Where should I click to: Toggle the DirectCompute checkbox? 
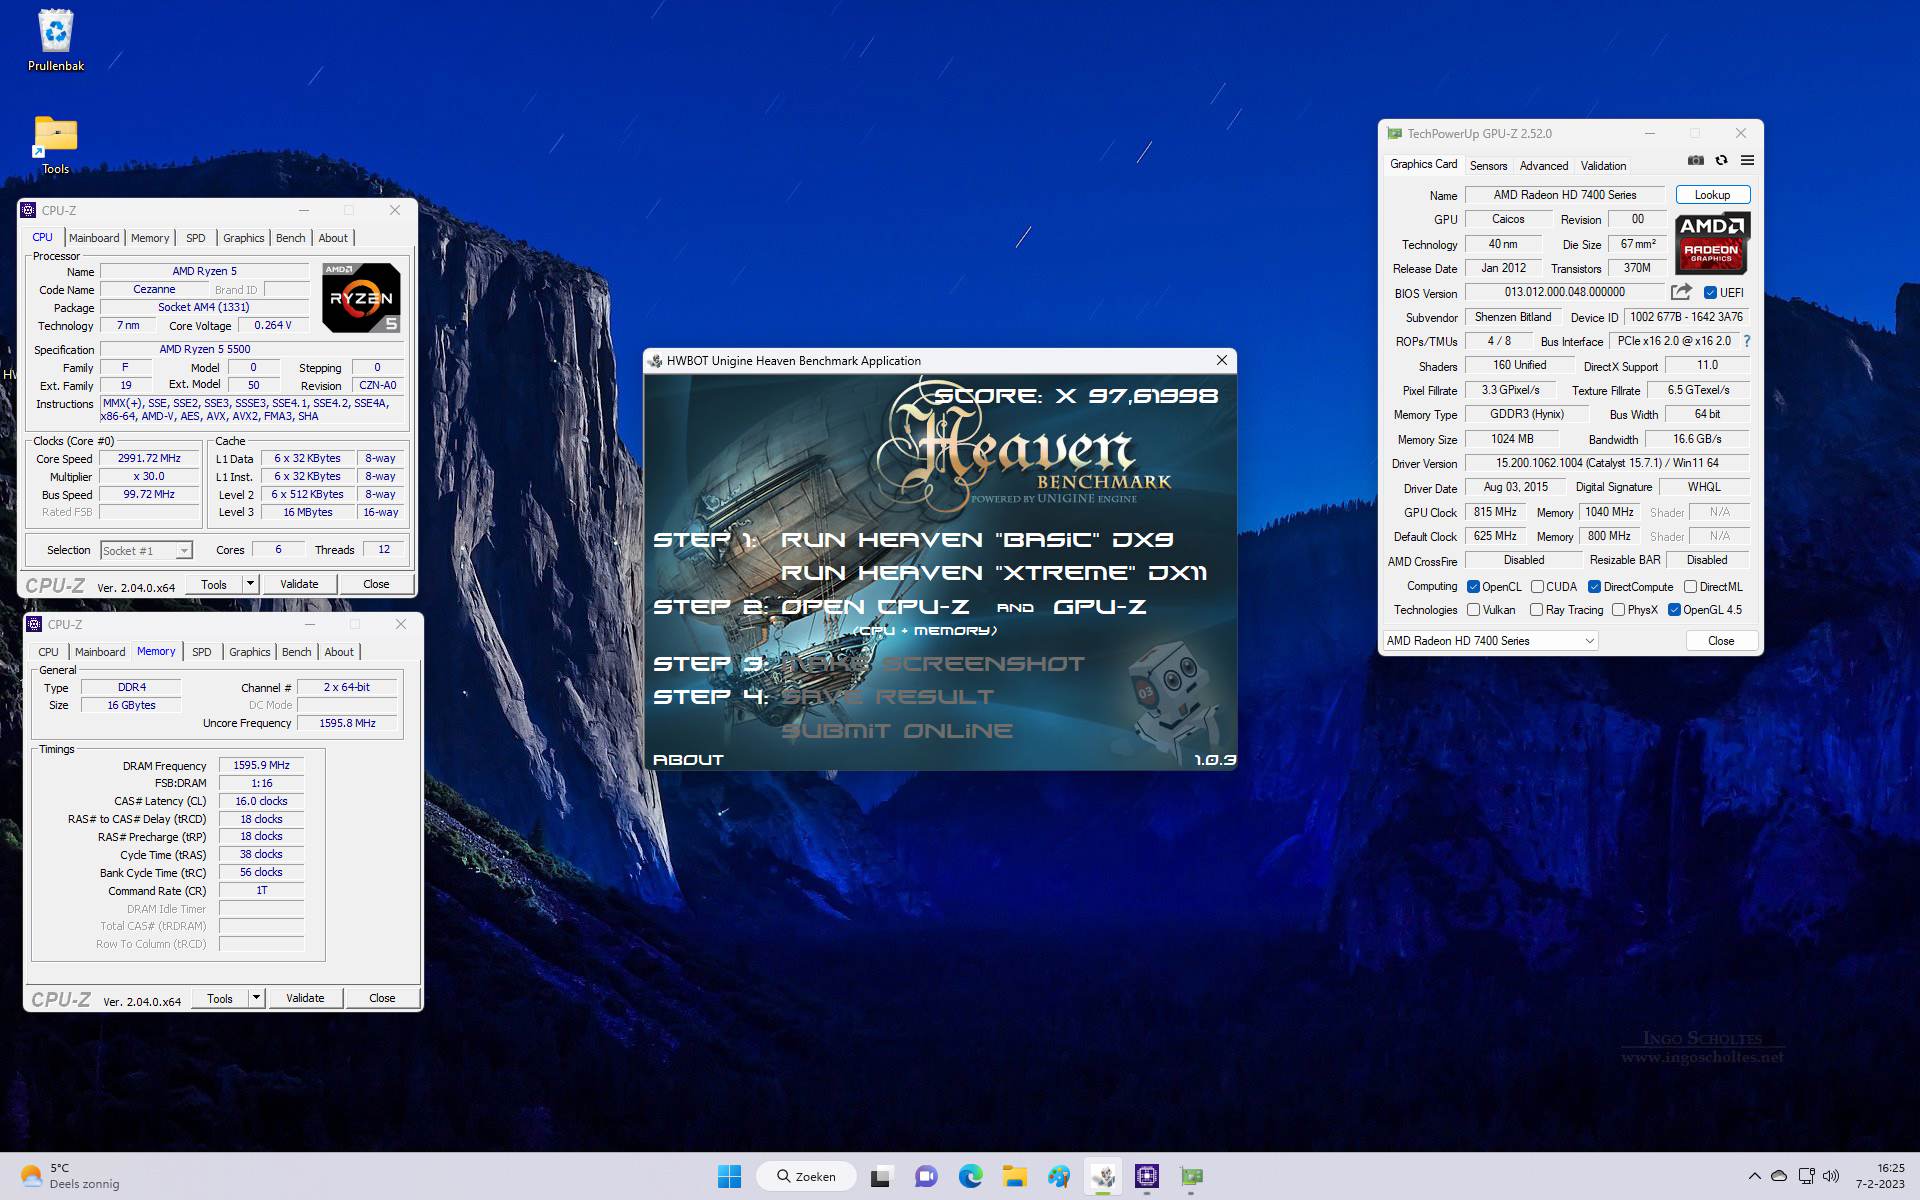(x=1594, y=587)
